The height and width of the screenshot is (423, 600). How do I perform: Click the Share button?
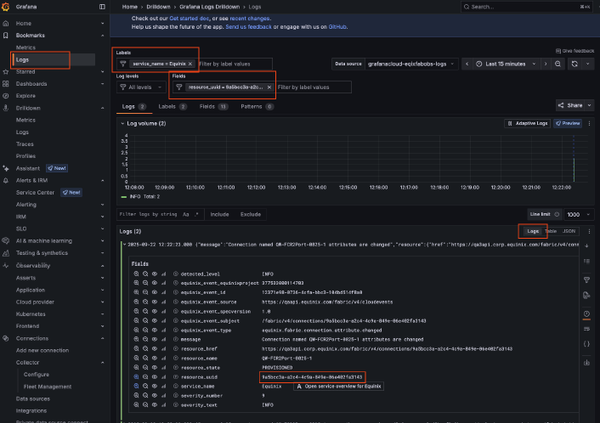click(573, 105)
